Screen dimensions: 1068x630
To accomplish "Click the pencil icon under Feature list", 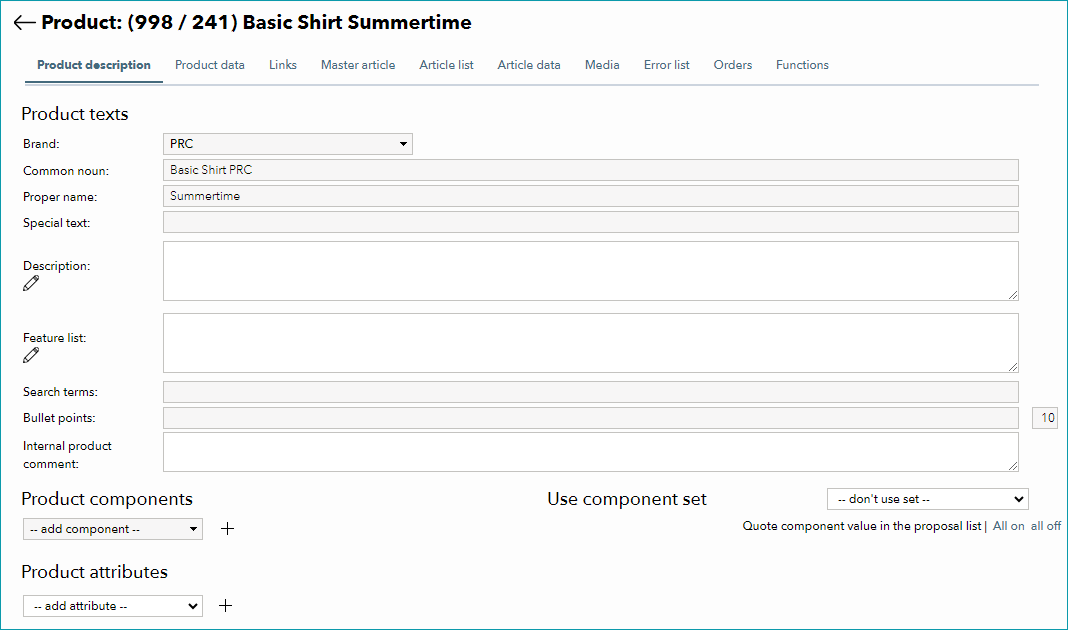I will (x=31, y=355).
